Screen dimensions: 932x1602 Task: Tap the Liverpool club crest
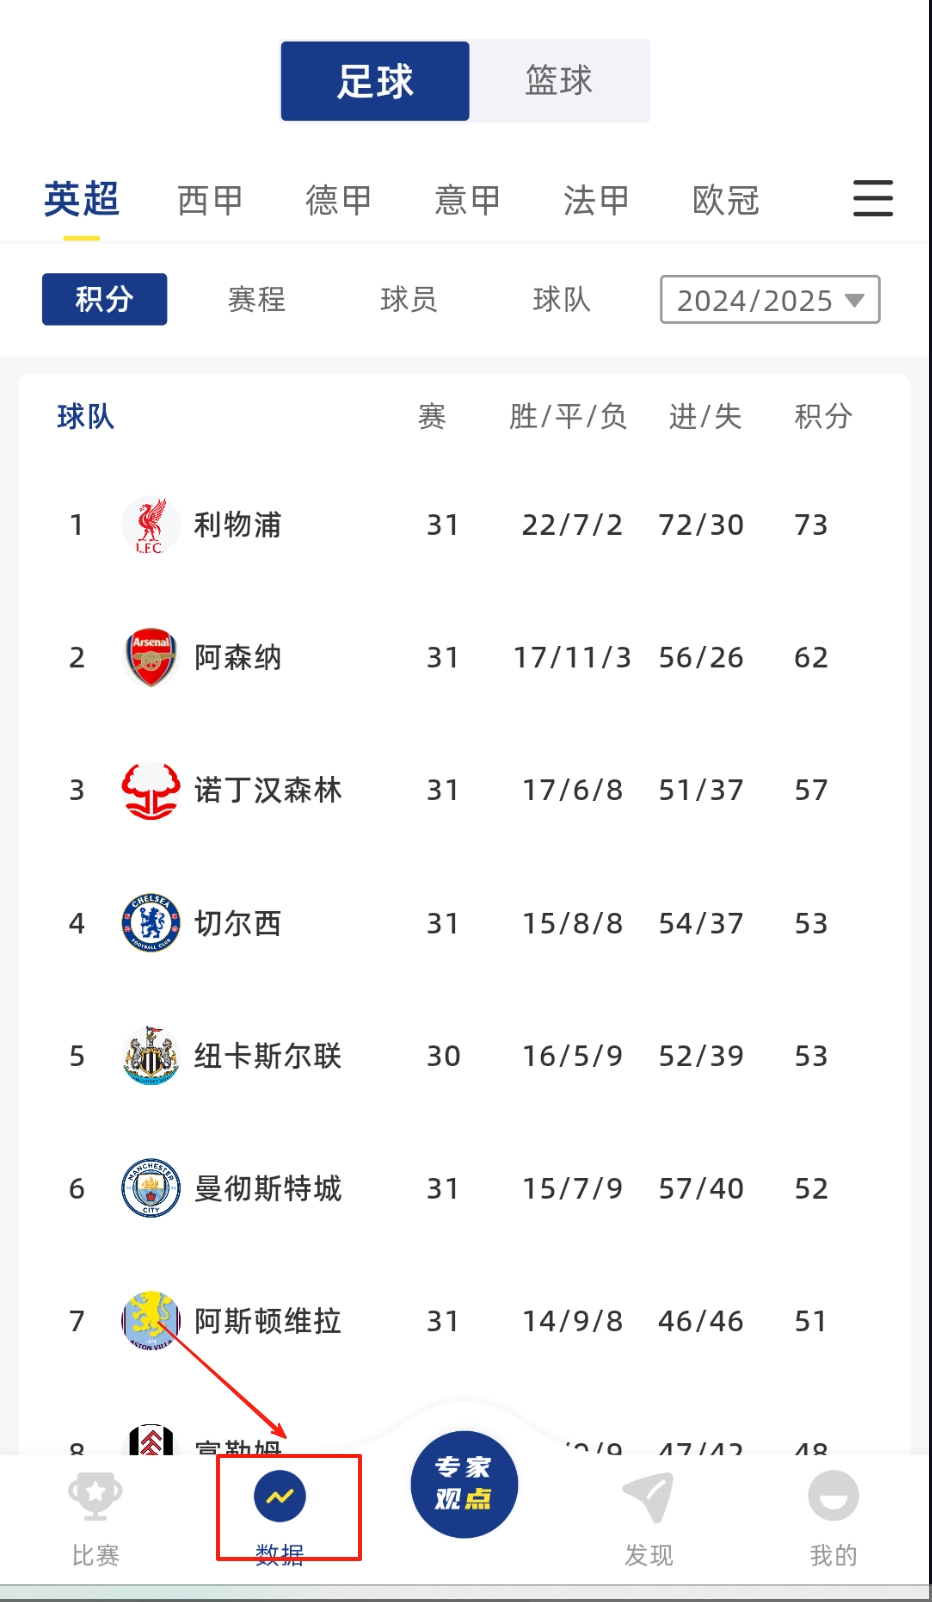pyautogui.click(x=150, y=525)
